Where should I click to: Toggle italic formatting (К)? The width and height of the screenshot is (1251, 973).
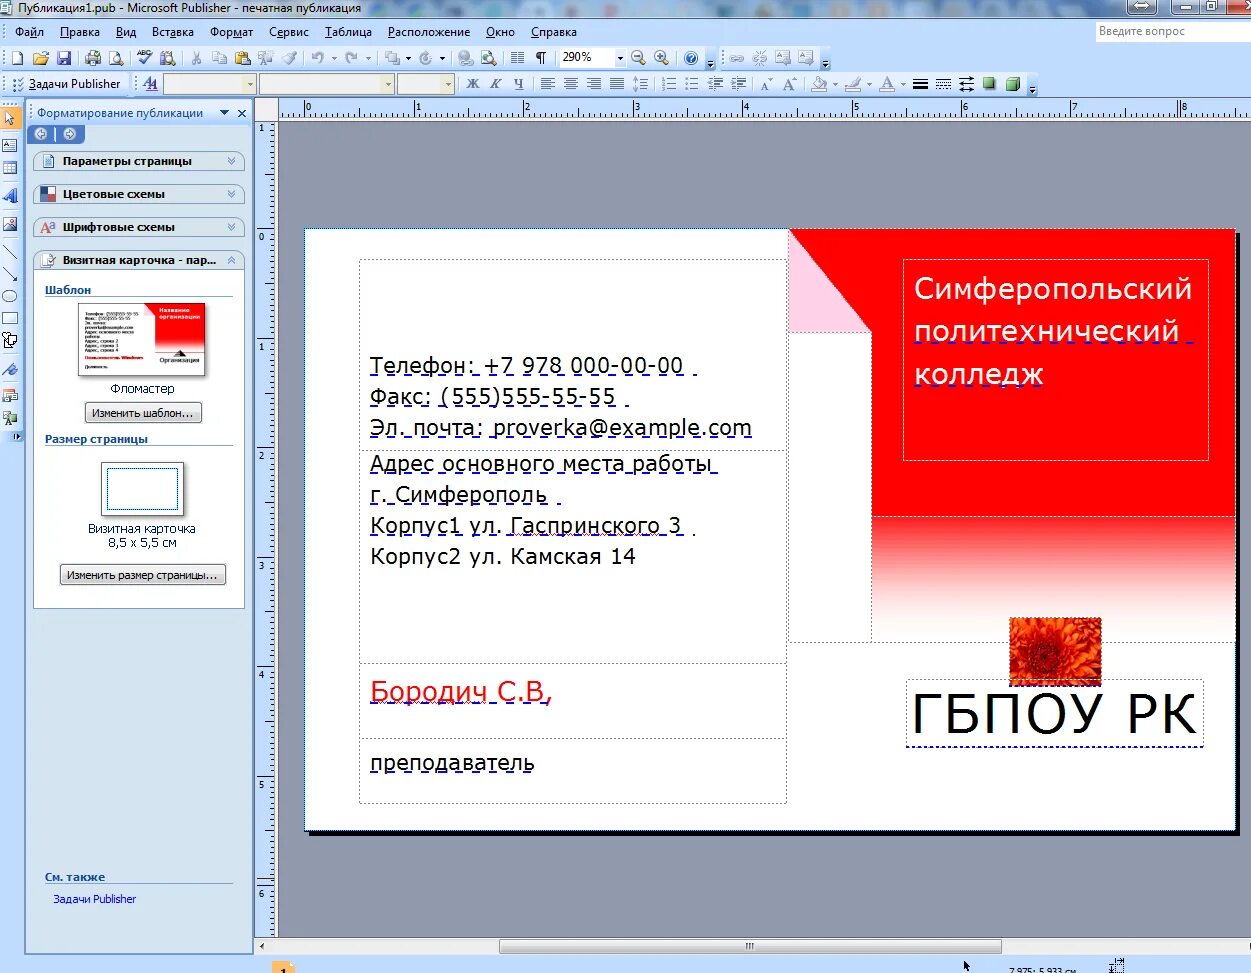pos(495,84)
